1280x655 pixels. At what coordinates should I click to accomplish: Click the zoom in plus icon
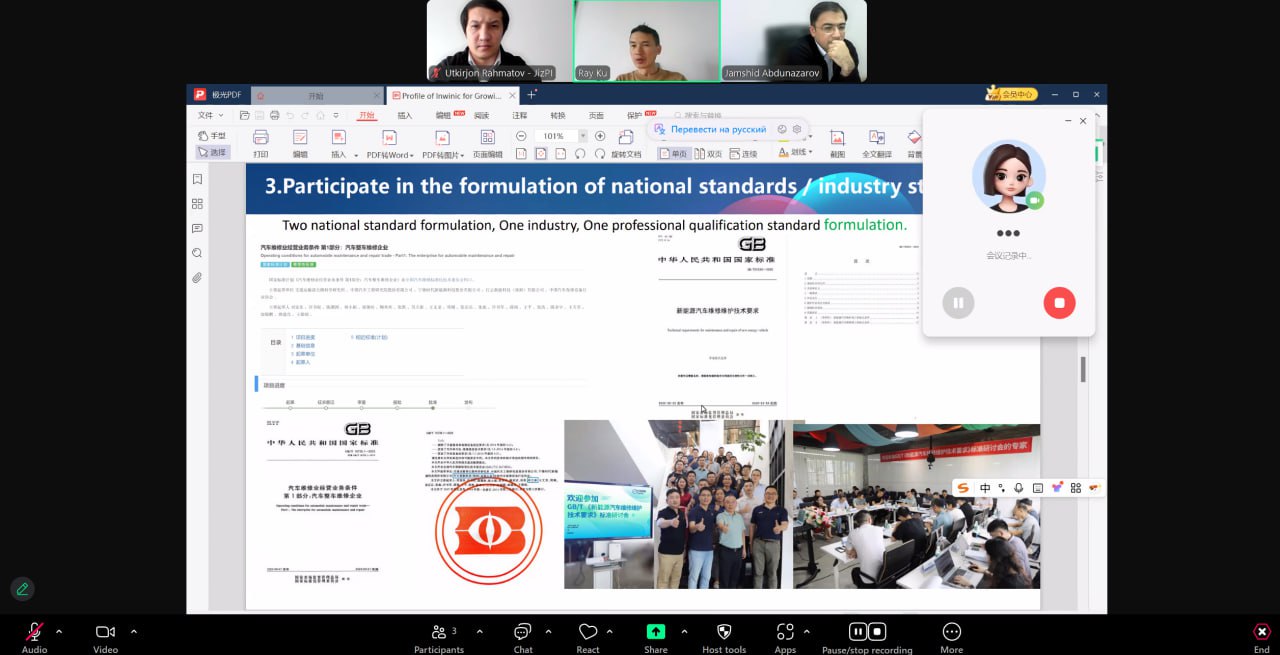pos(600,136)
